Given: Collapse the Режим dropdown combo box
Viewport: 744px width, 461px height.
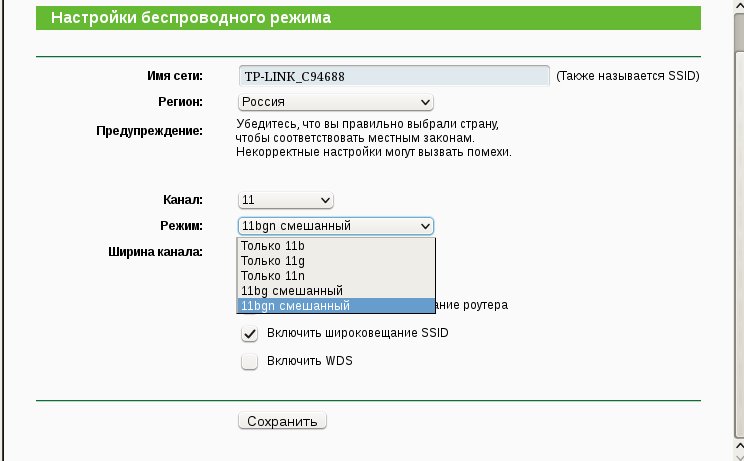Looking at the screenshot, I should 335,226.
